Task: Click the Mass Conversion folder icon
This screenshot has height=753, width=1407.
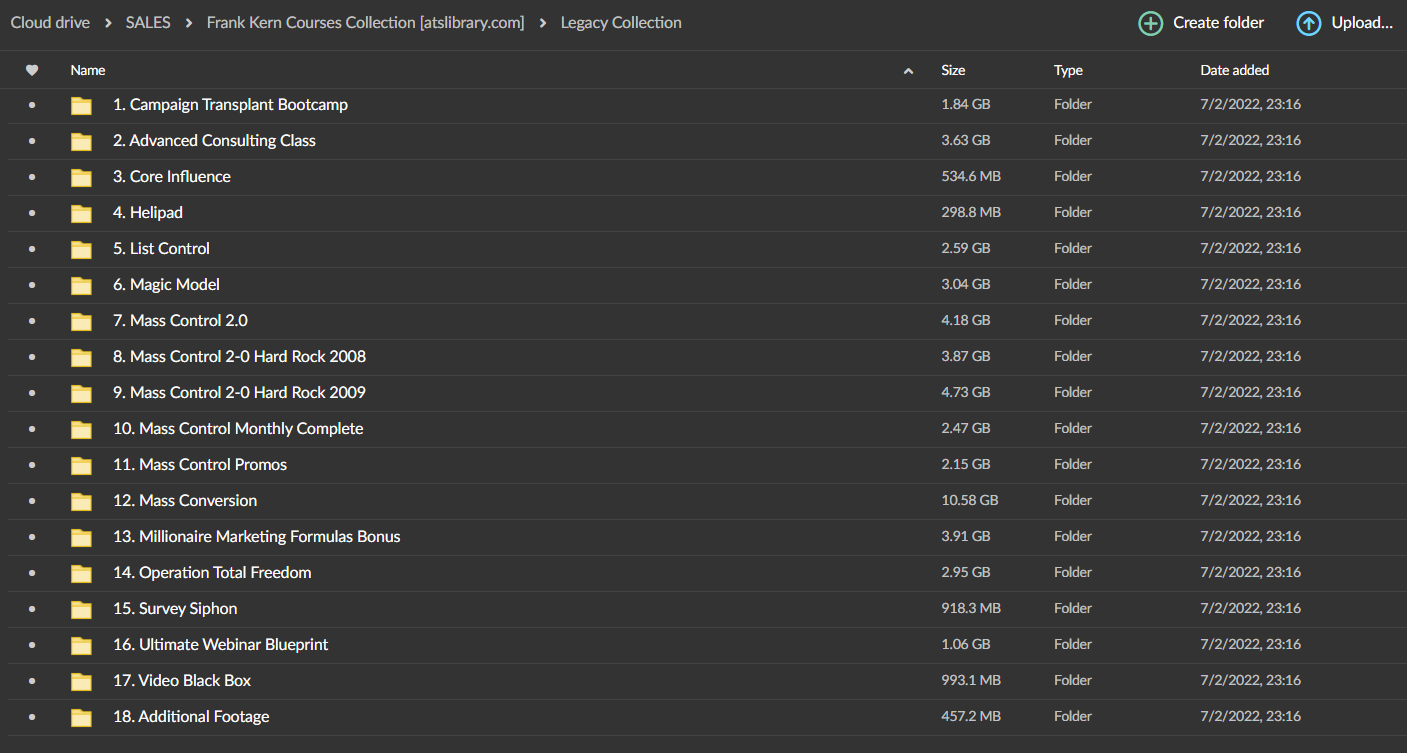Action: tap(81, 500)
